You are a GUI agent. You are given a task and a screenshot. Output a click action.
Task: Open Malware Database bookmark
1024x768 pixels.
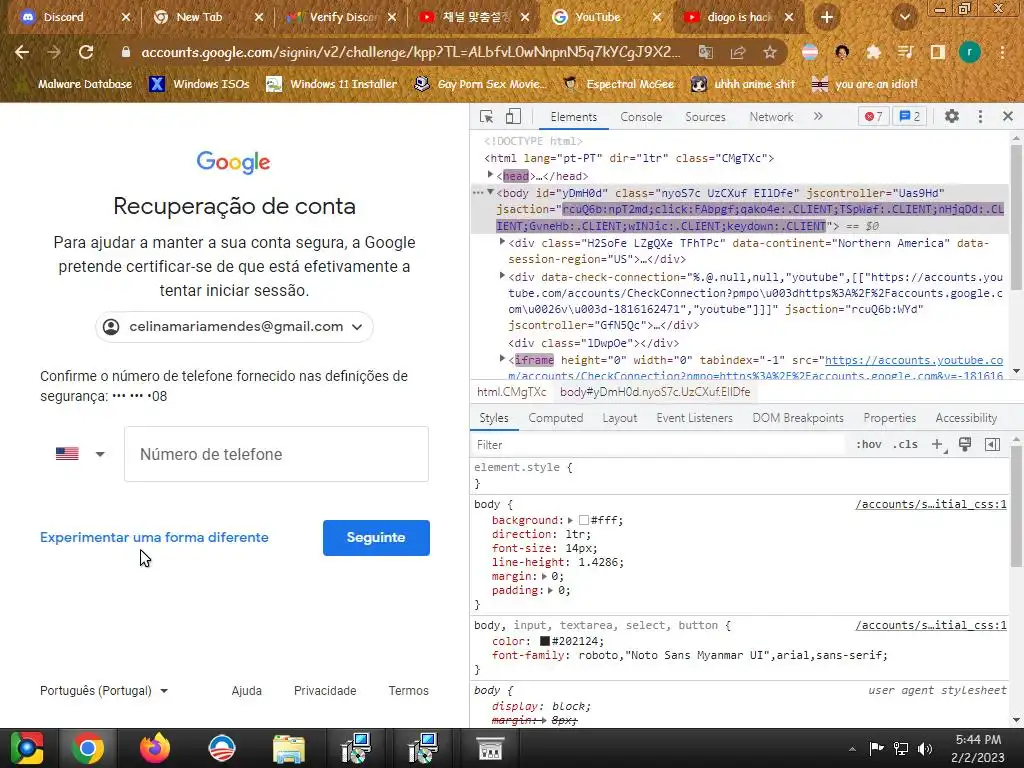tap(75, 84)
